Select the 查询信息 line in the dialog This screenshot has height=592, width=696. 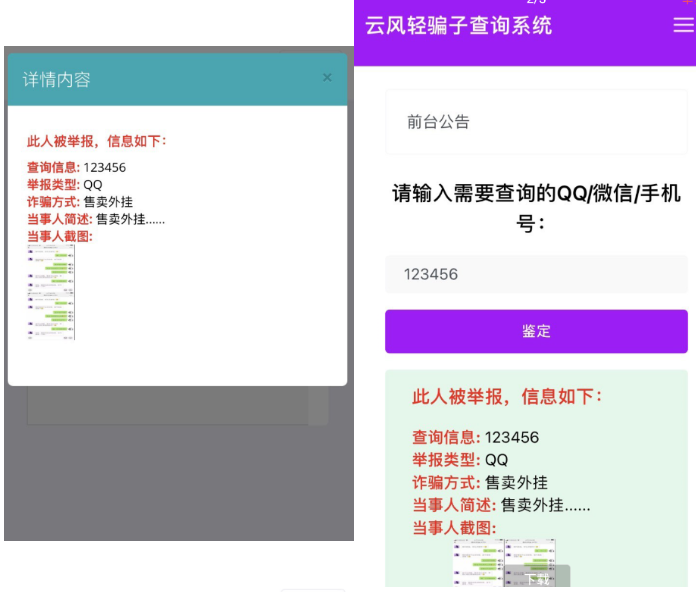coord(77,167)
